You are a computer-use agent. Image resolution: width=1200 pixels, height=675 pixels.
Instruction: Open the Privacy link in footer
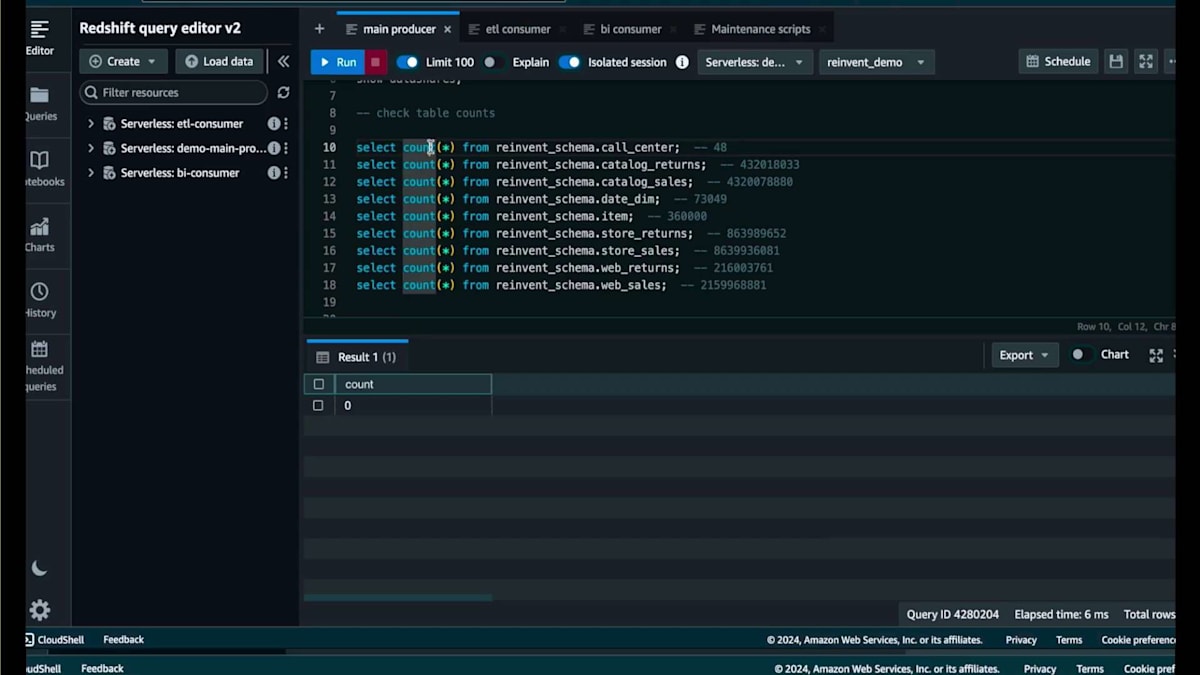(1021, 640)
